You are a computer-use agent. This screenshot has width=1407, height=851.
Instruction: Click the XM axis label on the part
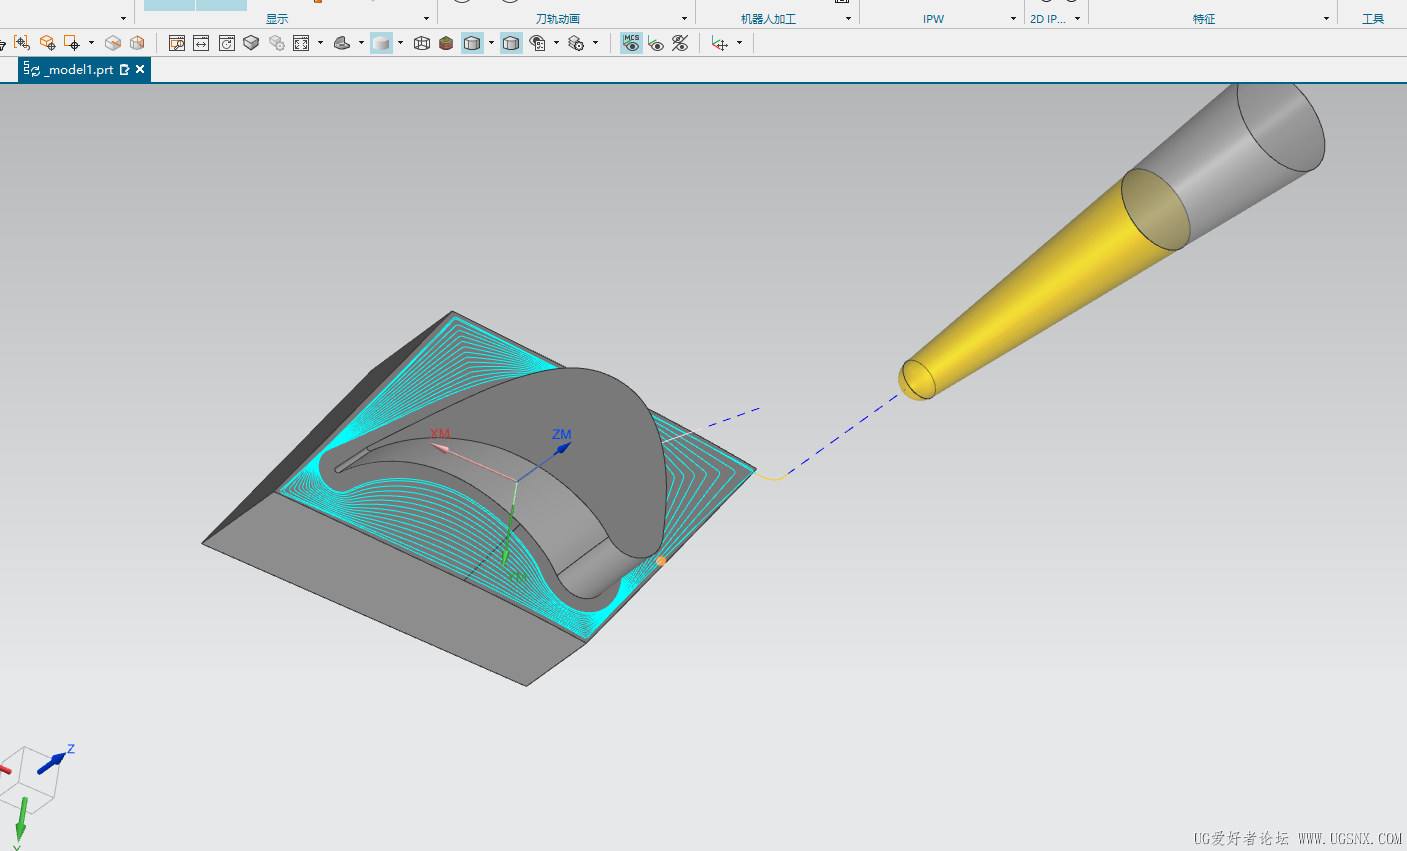(x=440, y=433)
